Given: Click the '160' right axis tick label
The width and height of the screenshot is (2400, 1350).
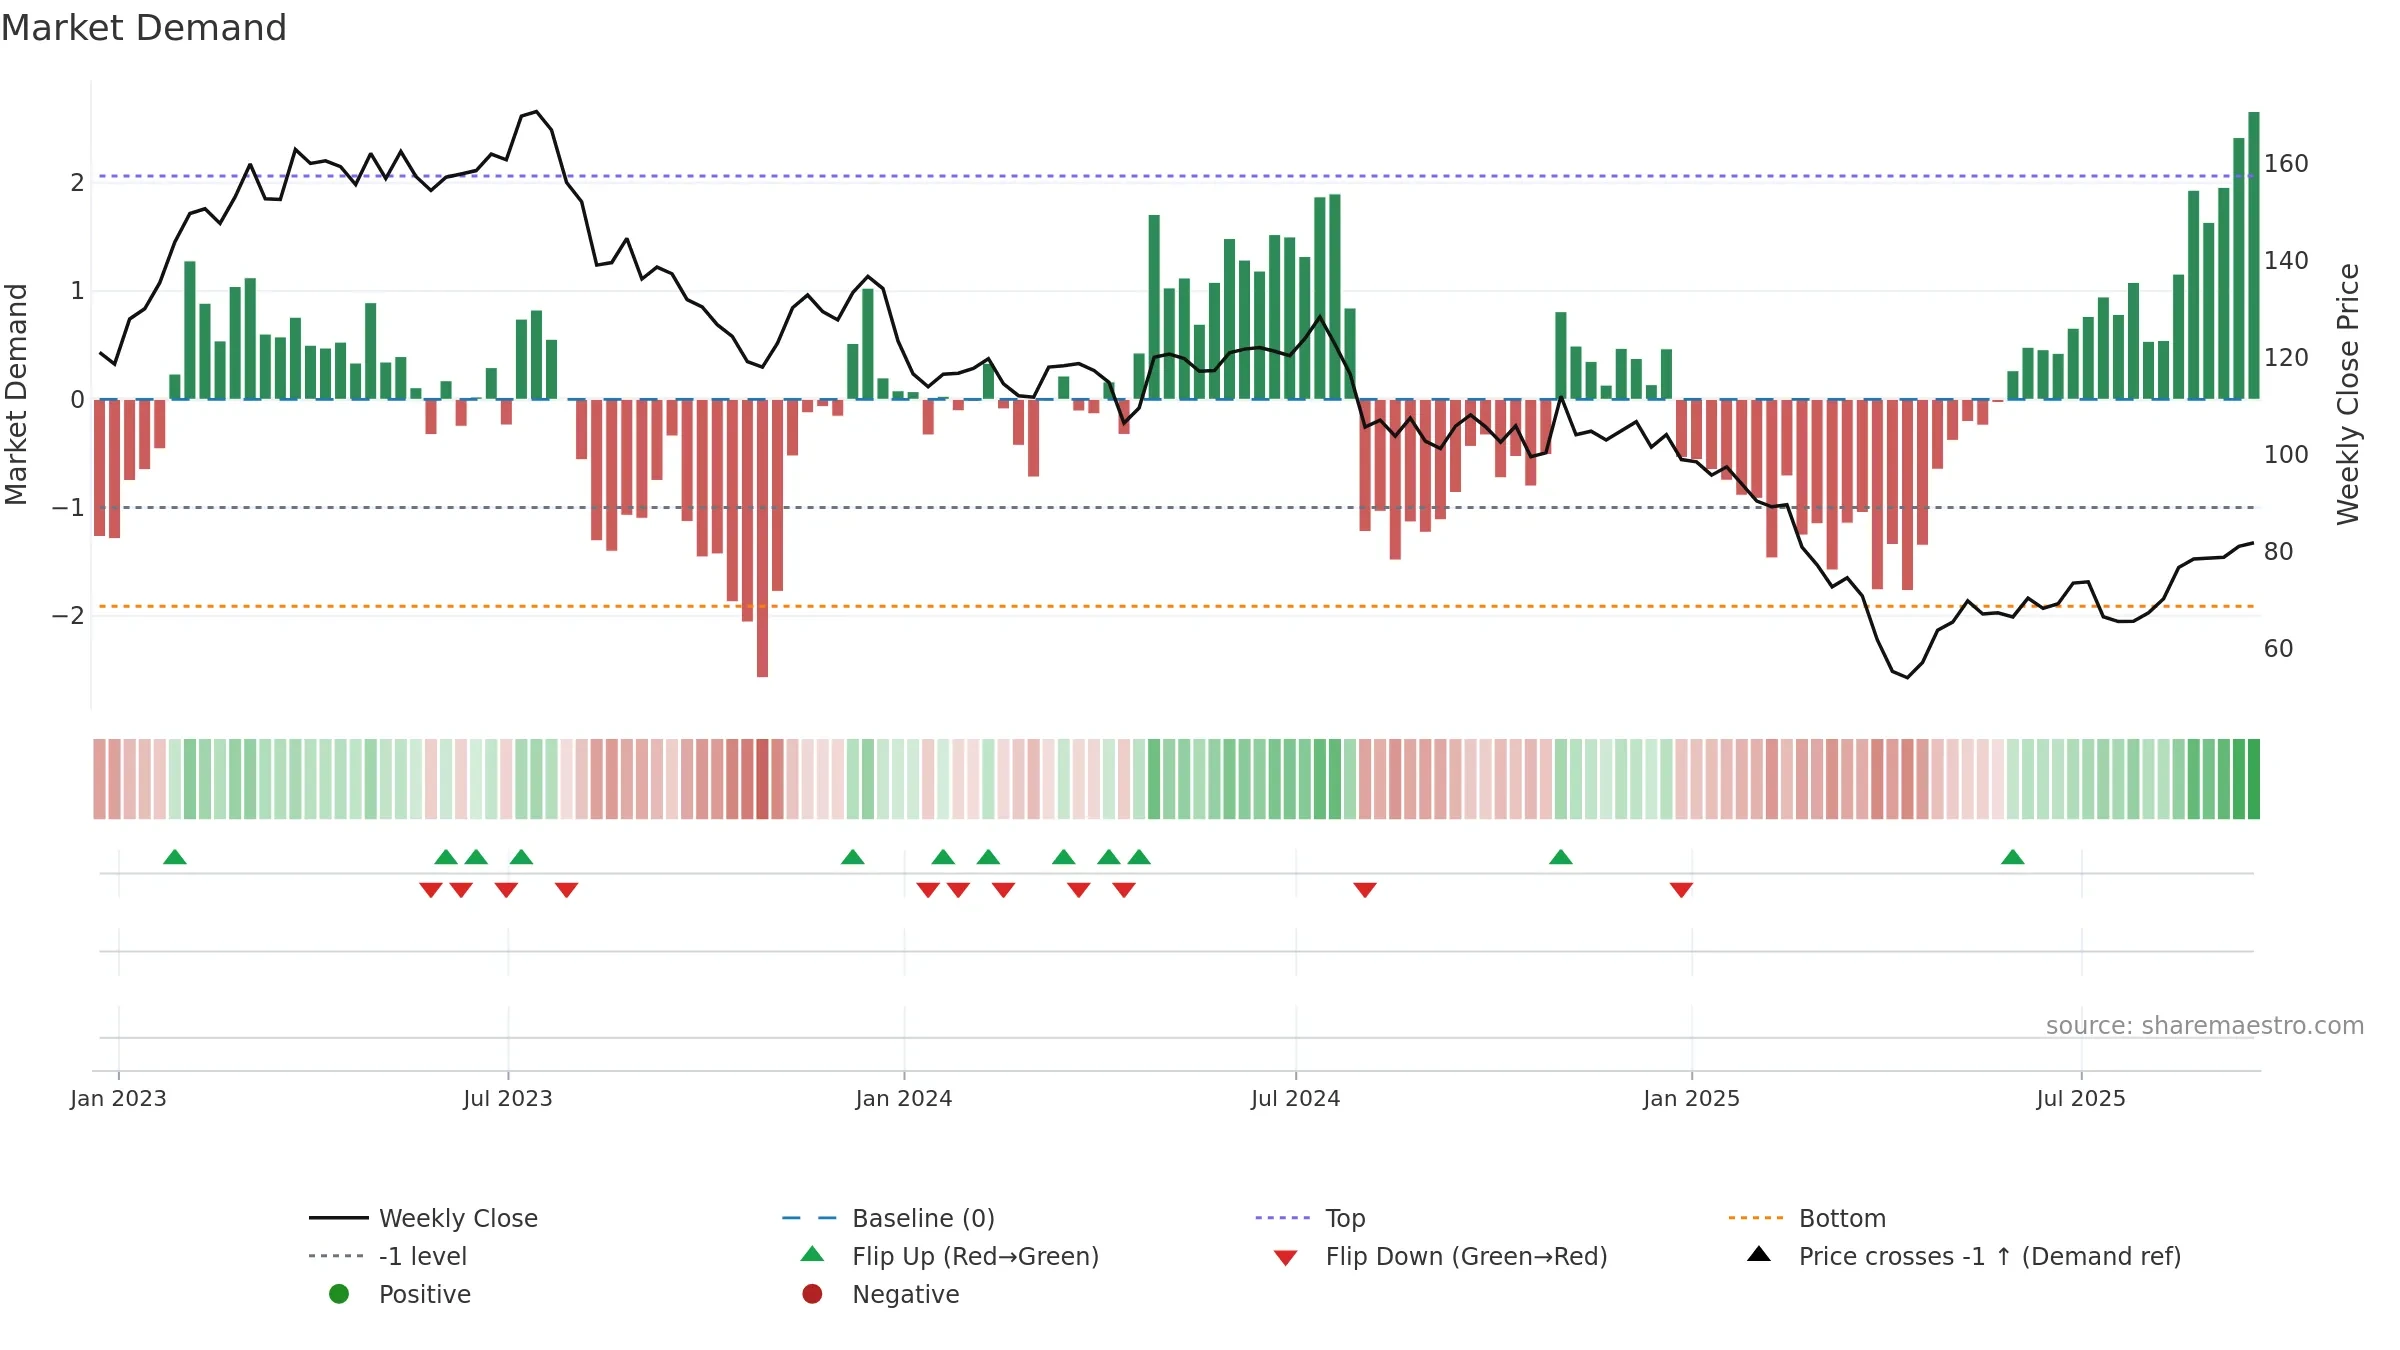Looking at the screenshot, I should pyautogui.click(x=2286, y=163).
